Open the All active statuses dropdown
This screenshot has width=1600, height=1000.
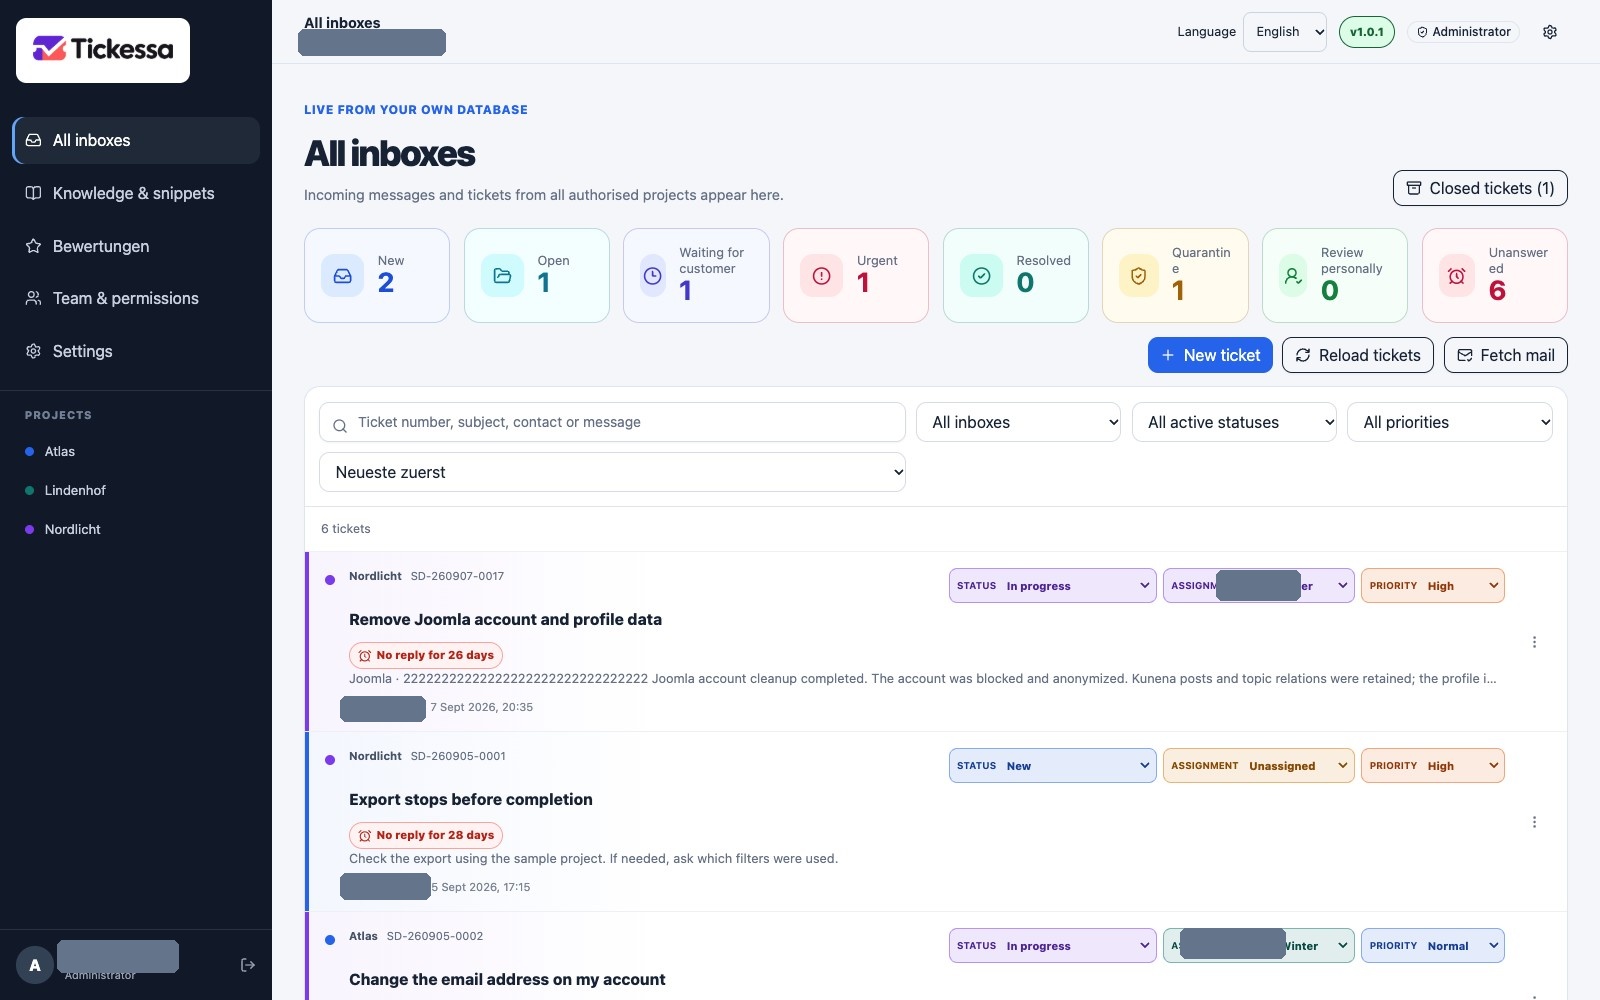1235,422
